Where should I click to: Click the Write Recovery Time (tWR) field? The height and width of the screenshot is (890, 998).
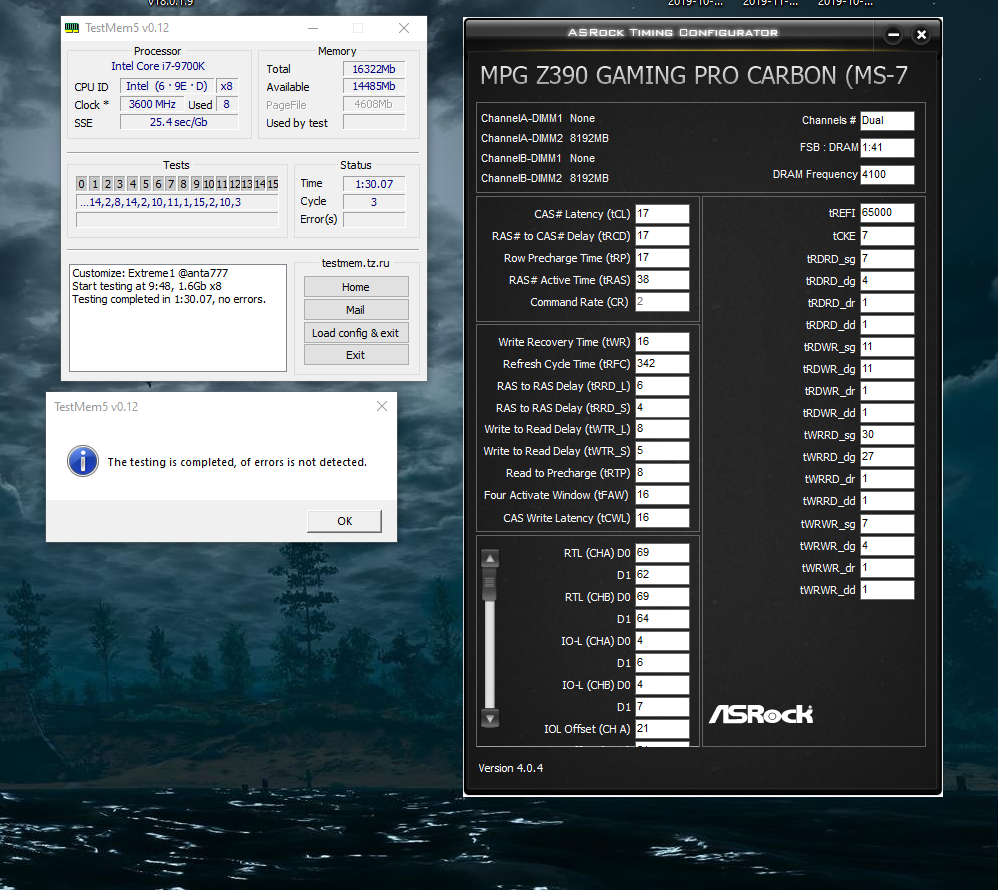pos(662,342)
